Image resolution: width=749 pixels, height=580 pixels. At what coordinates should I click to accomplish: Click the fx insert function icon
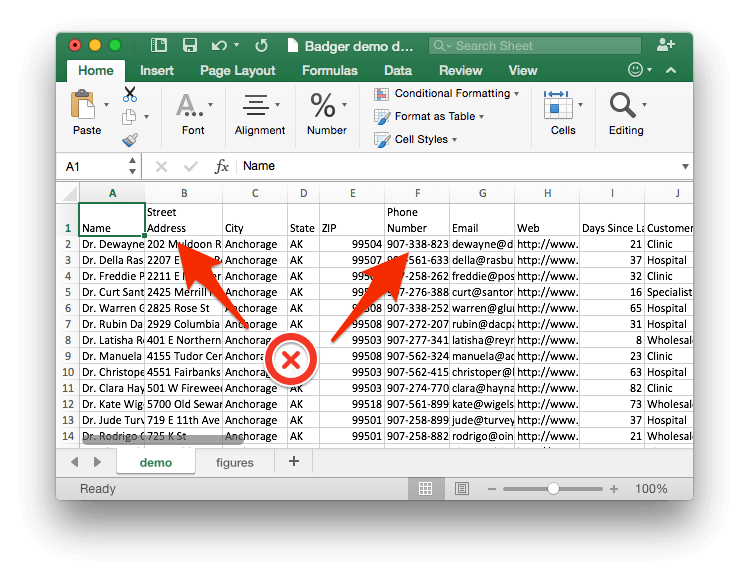pos(221,166)
